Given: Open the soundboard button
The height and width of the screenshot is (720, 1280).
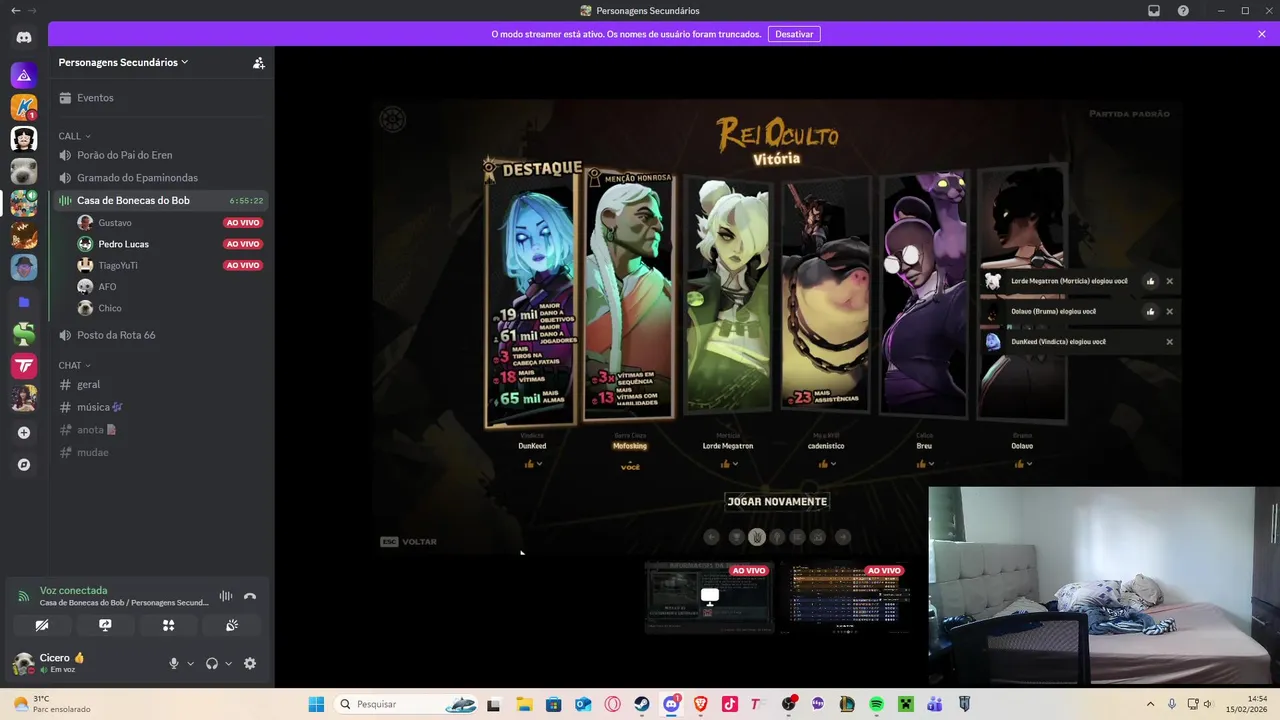Looking at the screenshot, I should 232,625.
